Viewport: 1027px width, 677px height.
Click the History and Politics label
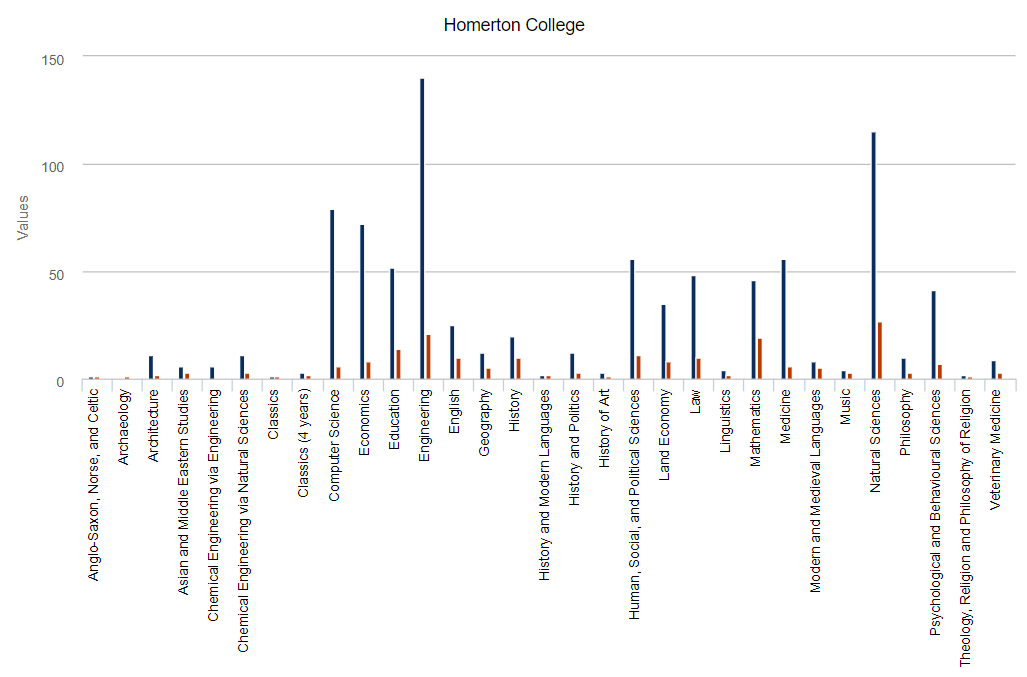[x=574, y=447]
